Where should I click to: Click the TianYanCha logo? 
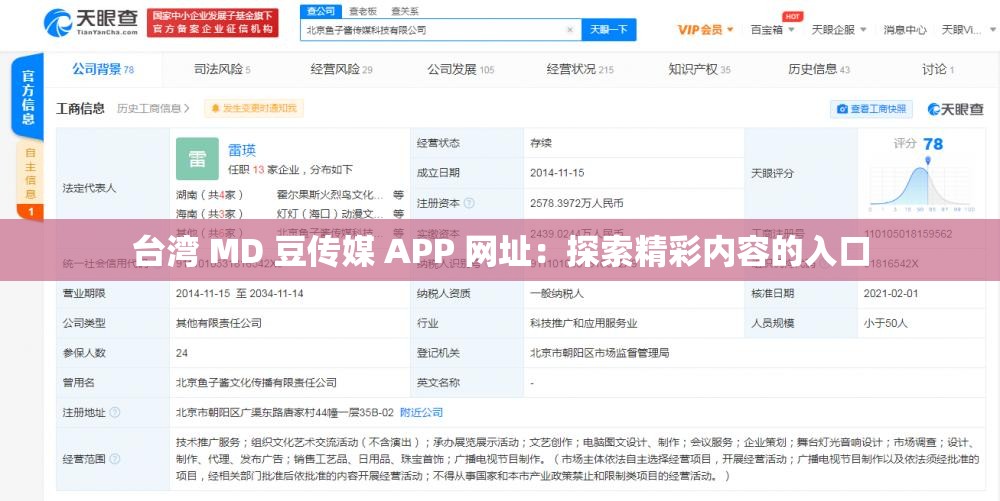click(91, 22)
